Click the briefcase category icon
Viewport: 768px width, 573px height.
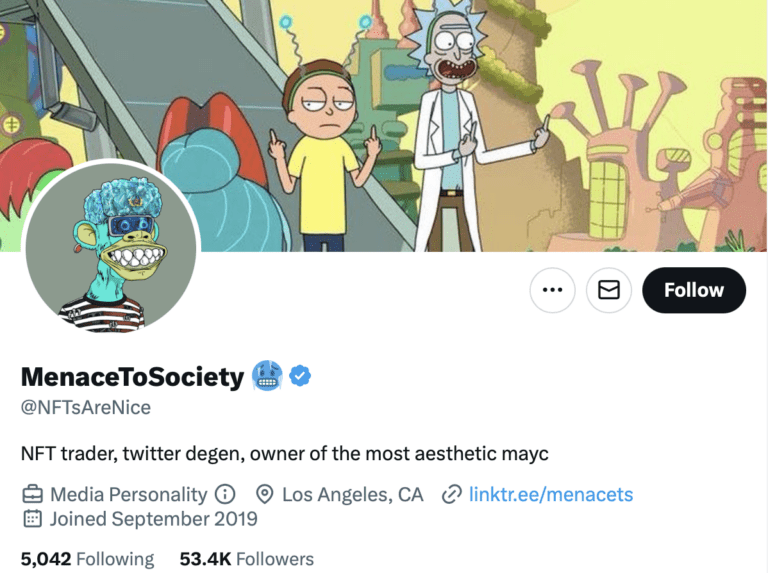point(32,494)
